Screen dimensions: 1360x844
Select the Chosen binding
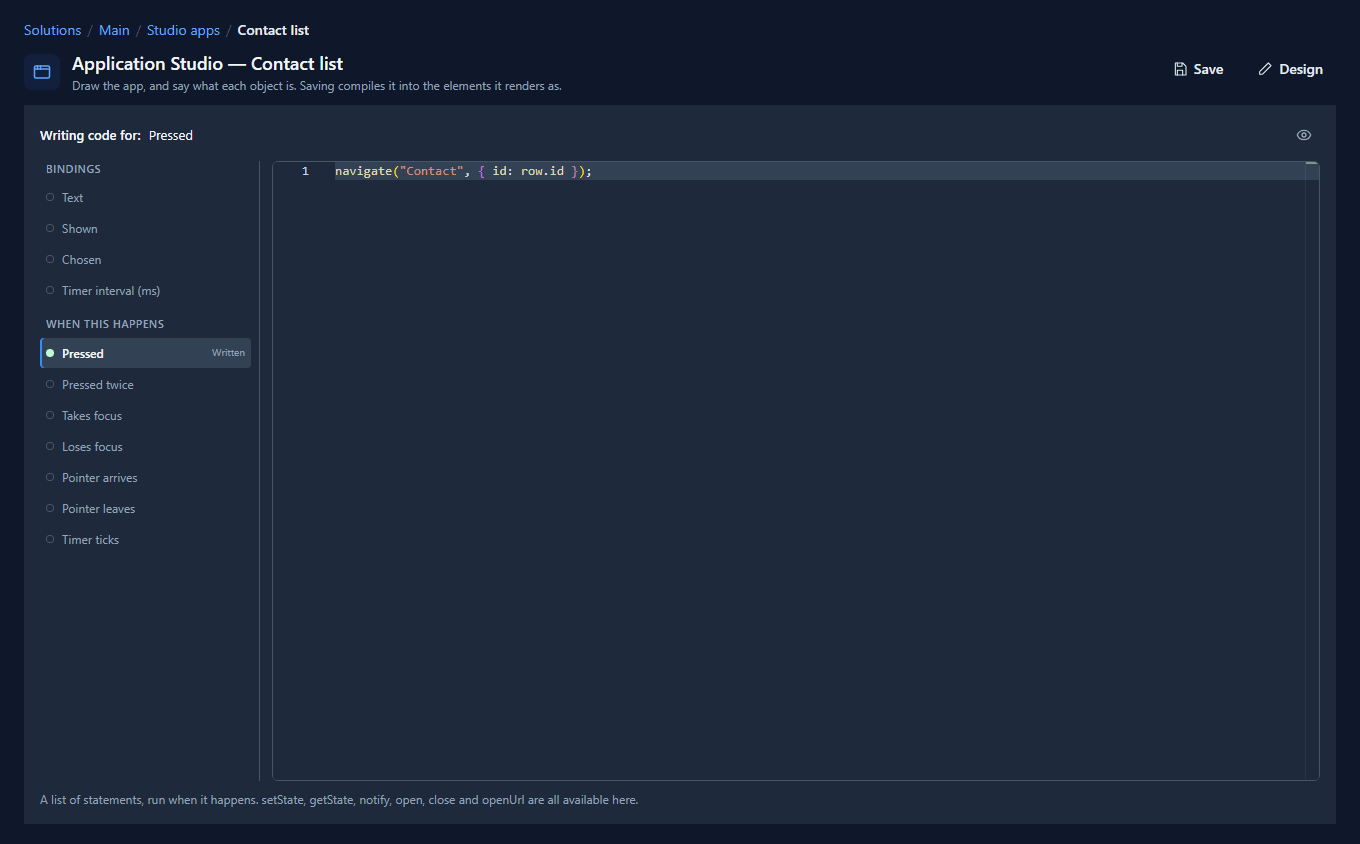(145, 260)
